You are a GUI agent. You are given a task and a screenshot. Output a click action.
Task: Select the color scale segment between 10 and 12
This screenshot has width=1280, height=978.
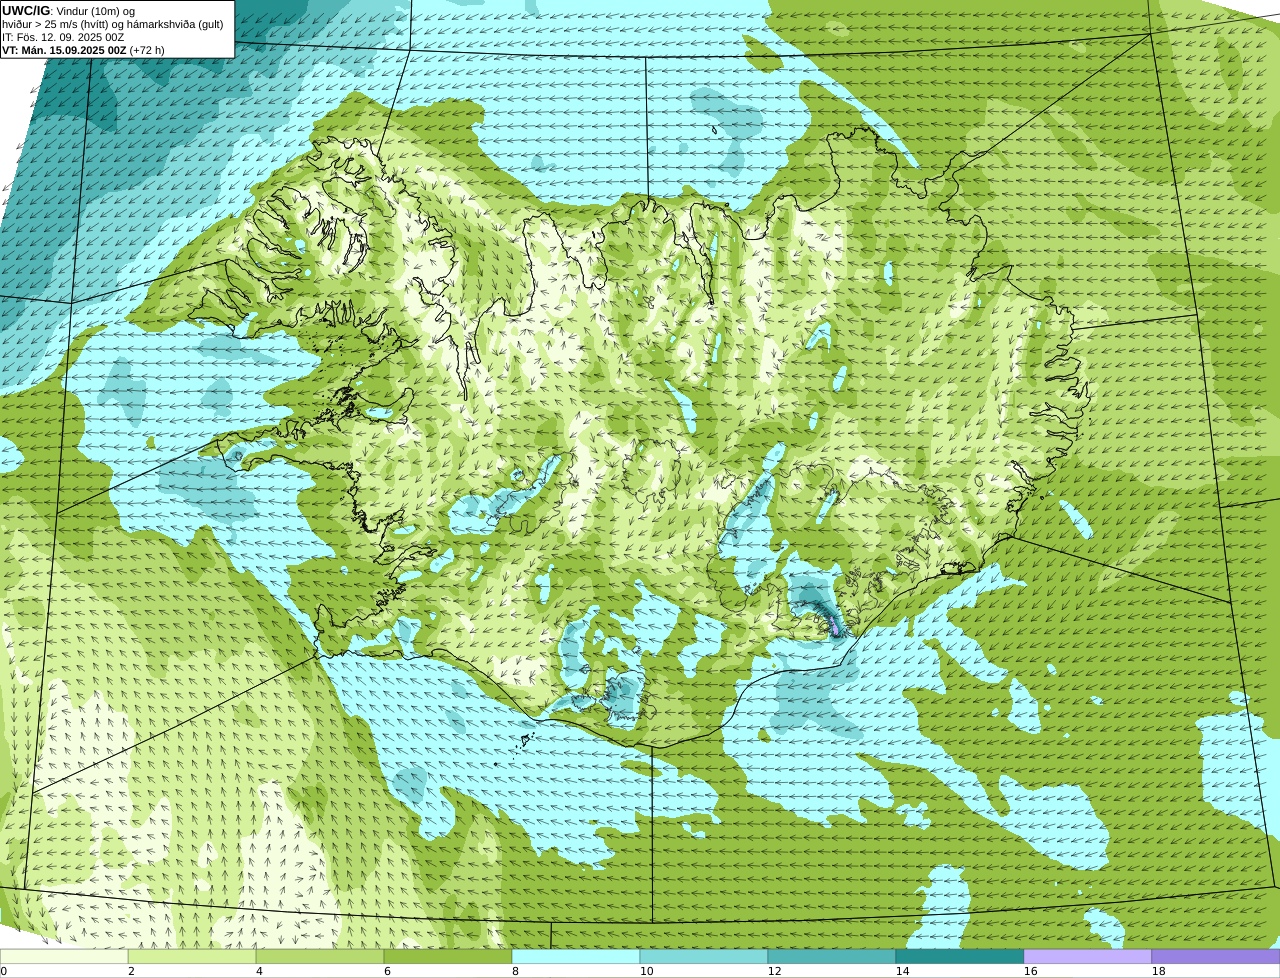704,957
